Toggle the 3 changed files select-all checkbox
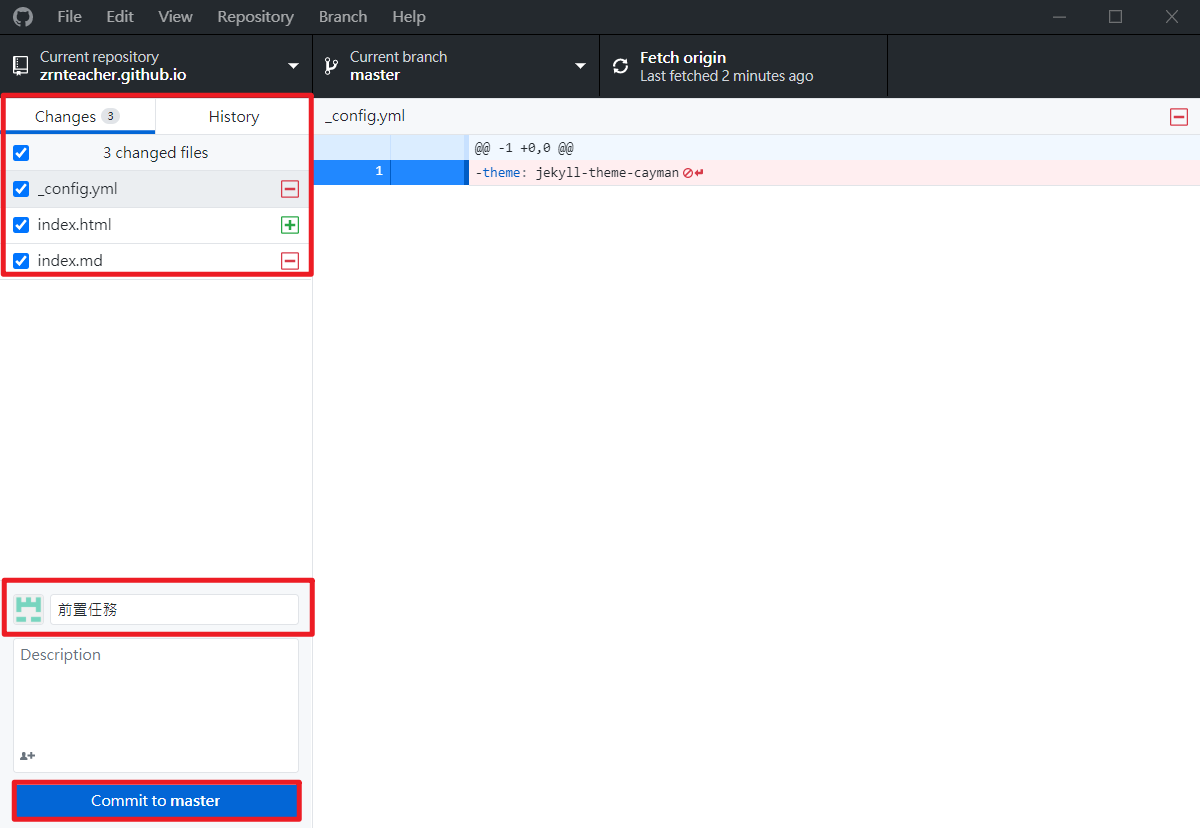The width and height of the screenshot is (1200, 828). click(x=21, y=153)
